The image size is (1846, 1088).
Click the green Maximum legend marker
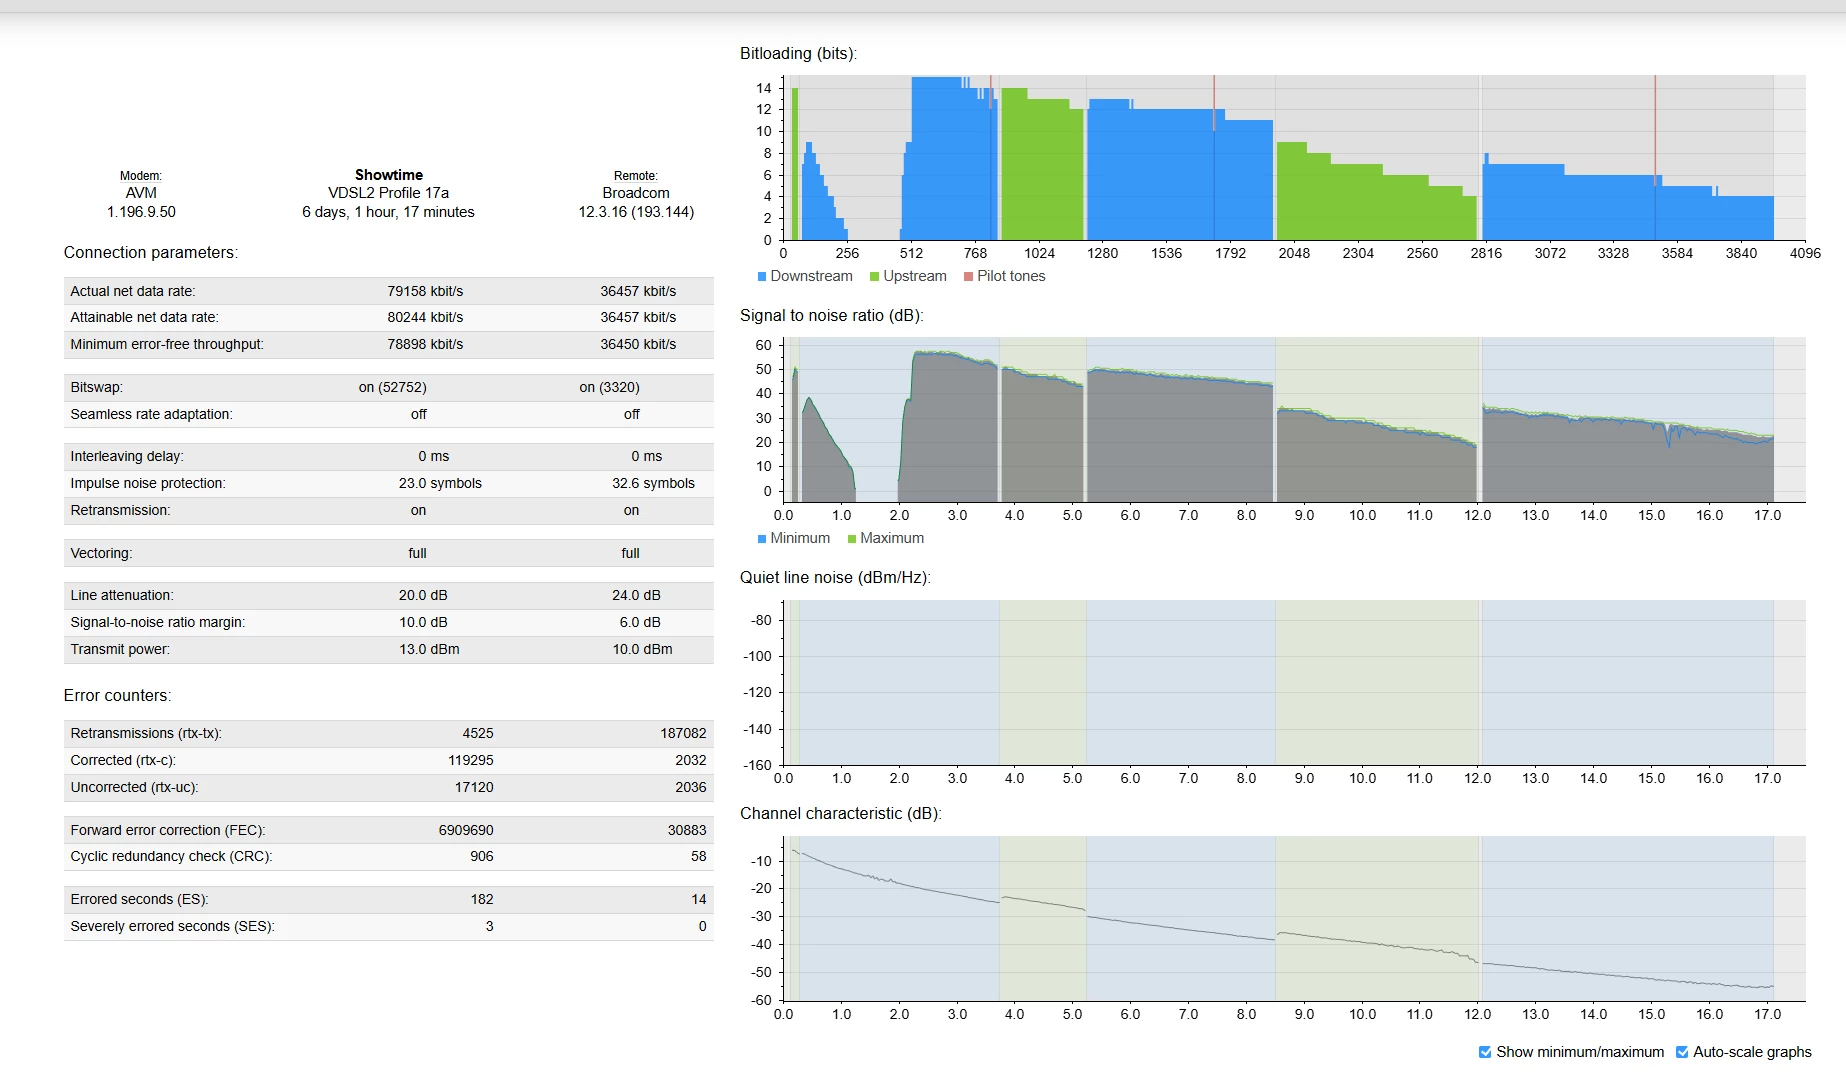[852, 539]
